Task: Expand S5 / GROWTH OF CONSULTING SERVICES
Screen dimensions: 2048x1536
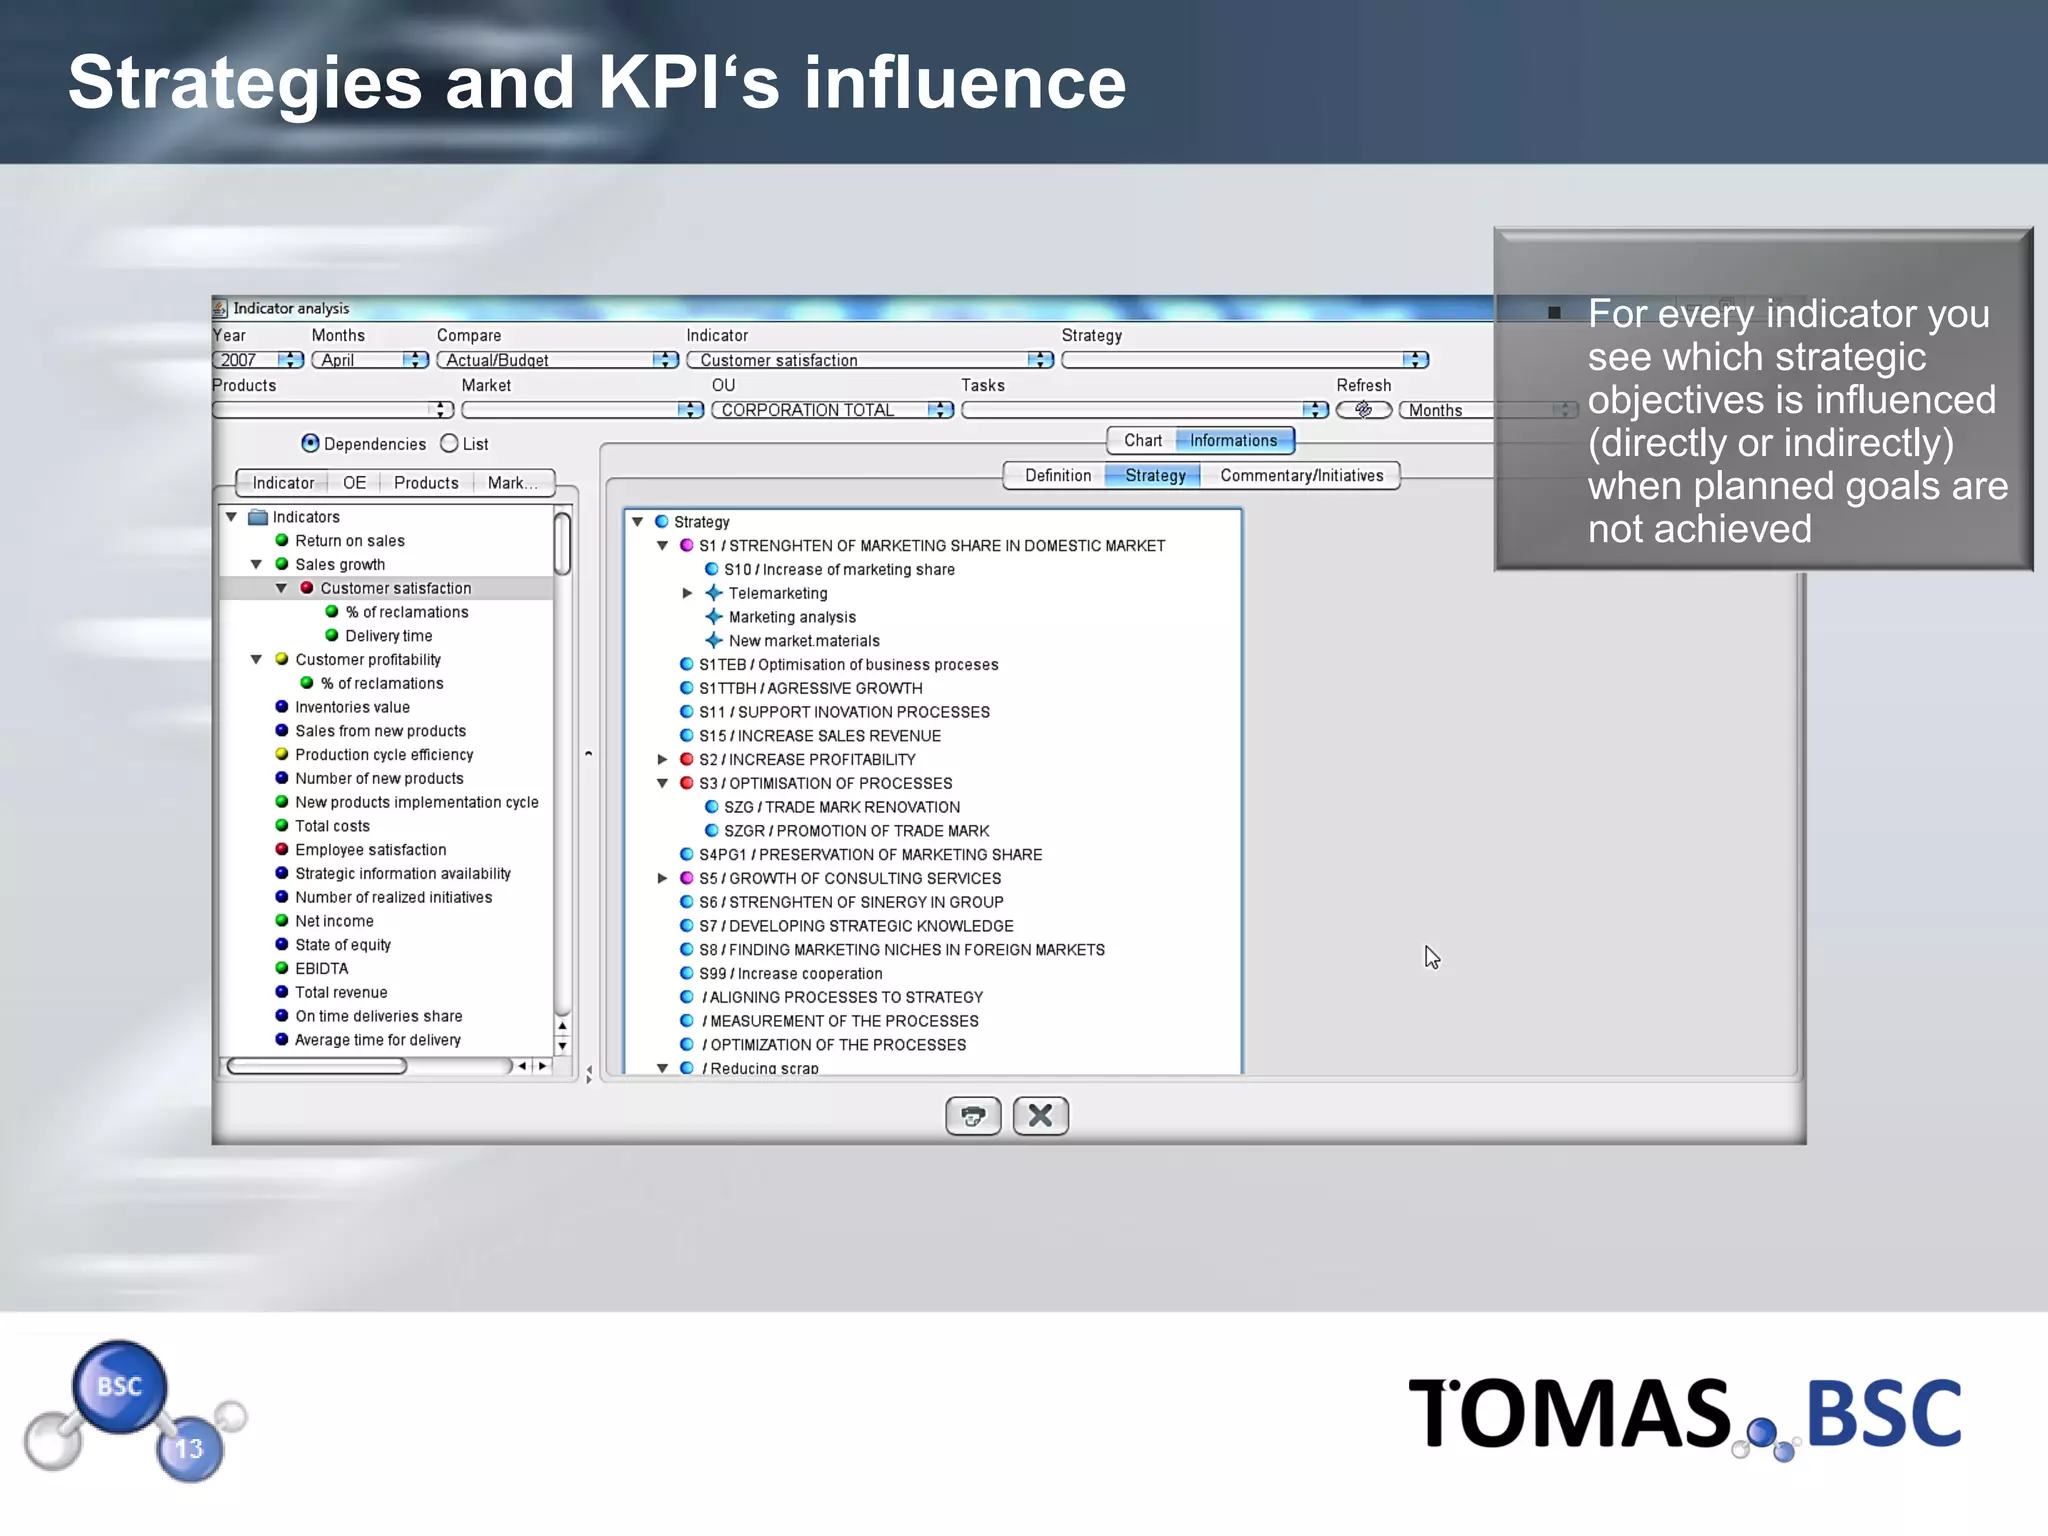Action: [662, 878]
